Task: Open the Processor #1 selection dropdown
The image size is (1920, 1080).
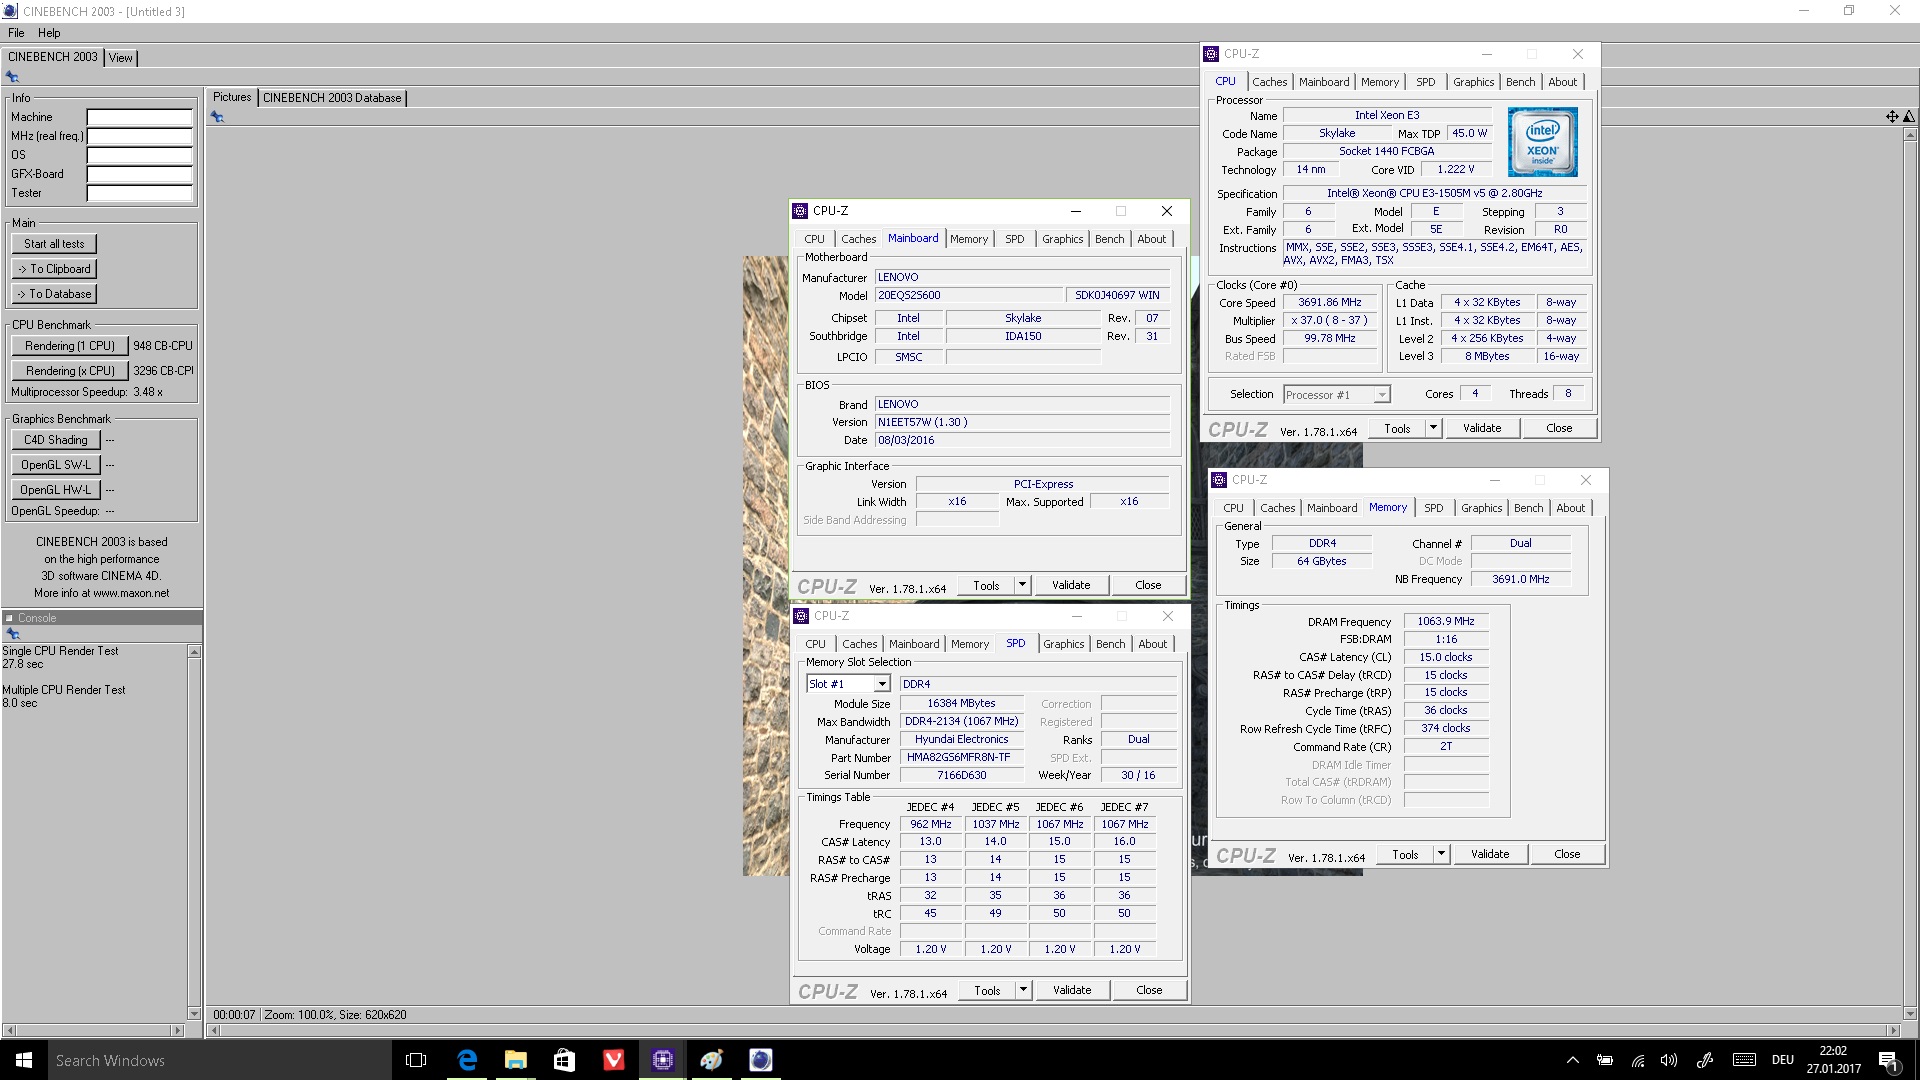Action: coord(1336,395)
